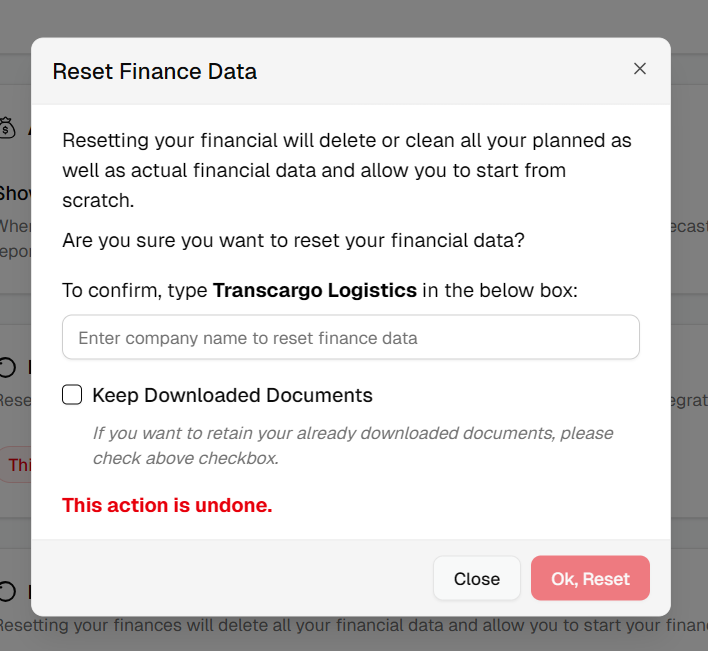Image resolution: width=708 pixels, height=651 pixels.
Task: Click the red 'This action is undone.' warning
Action: [x=168, y=505]
